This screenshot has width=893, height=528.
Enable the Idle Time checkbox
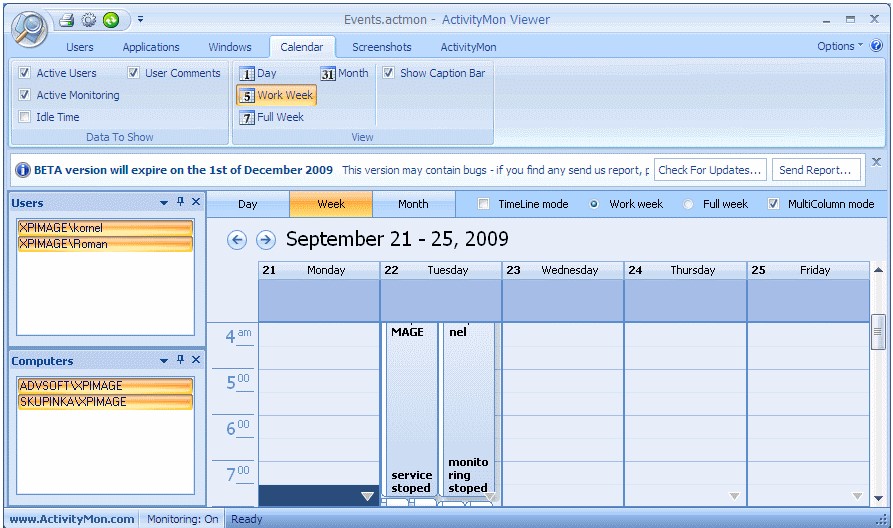(x=24, y=117)
